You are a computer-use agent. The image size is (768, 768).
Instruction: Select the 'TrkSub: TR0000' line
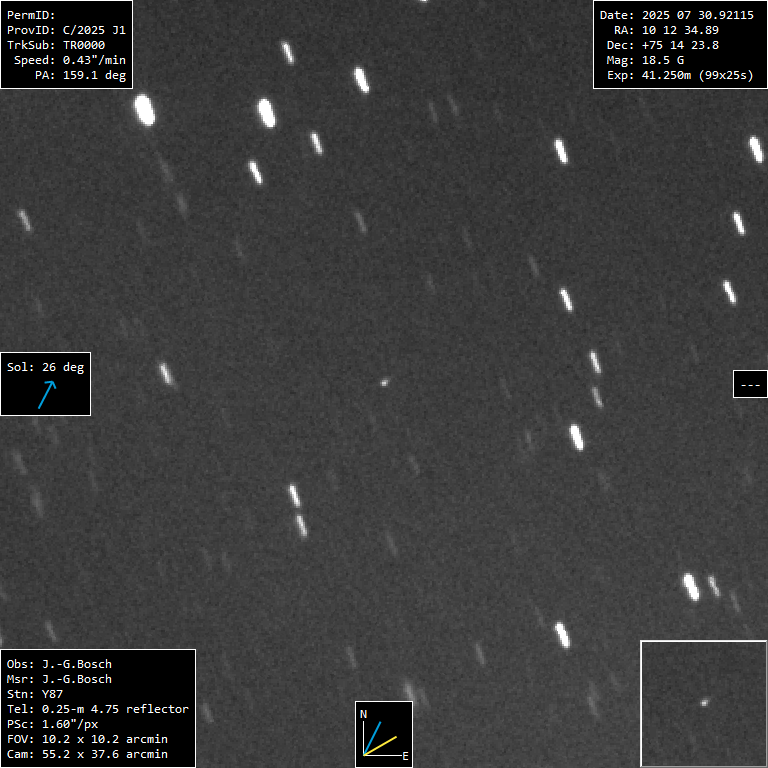coord(56,45)
